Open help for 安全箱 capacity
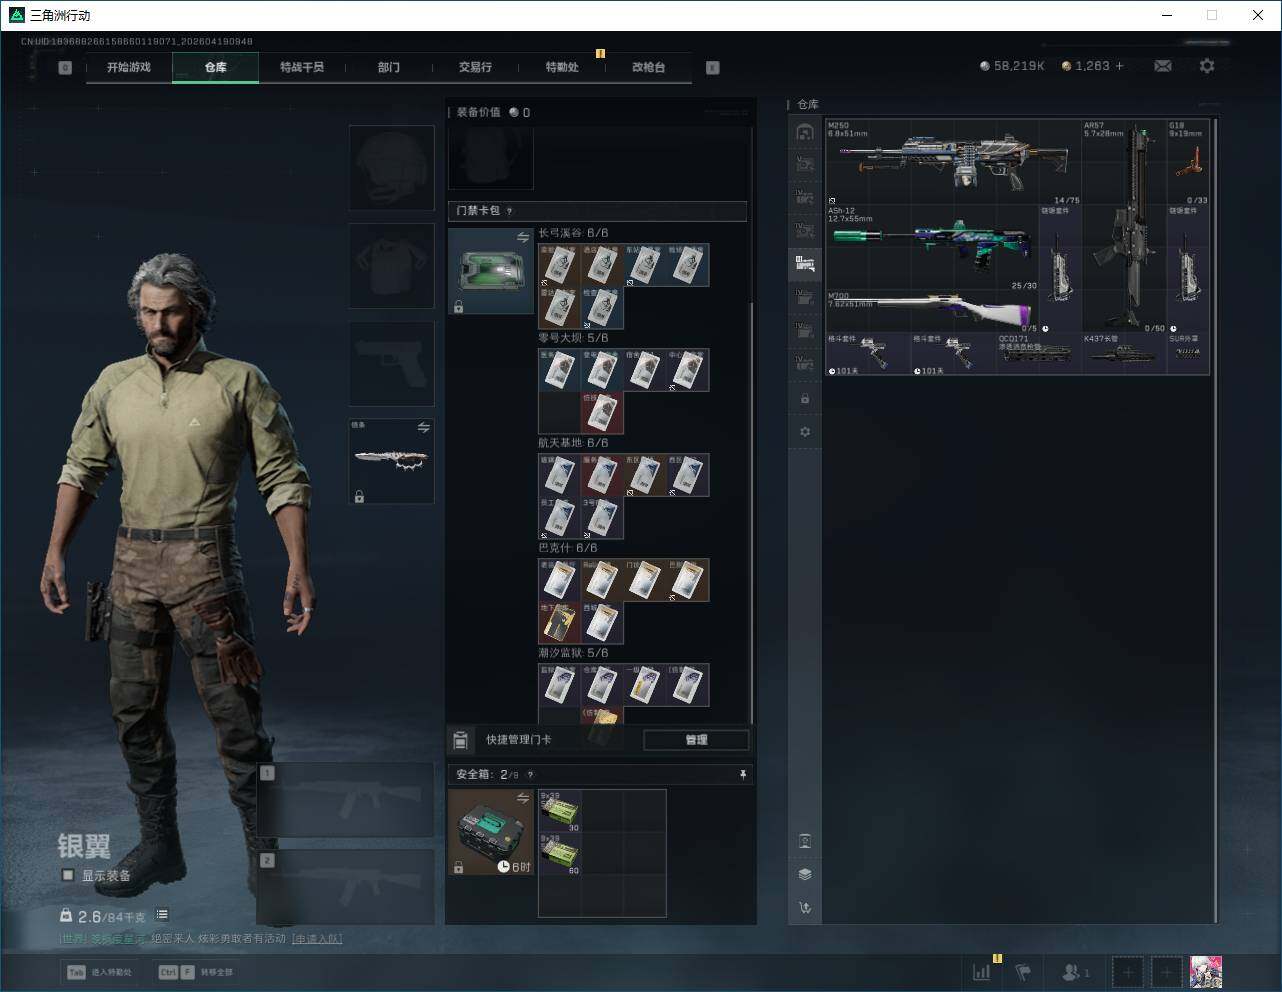This screenshot has height=992, width=1282. click(x=530, y=775)
